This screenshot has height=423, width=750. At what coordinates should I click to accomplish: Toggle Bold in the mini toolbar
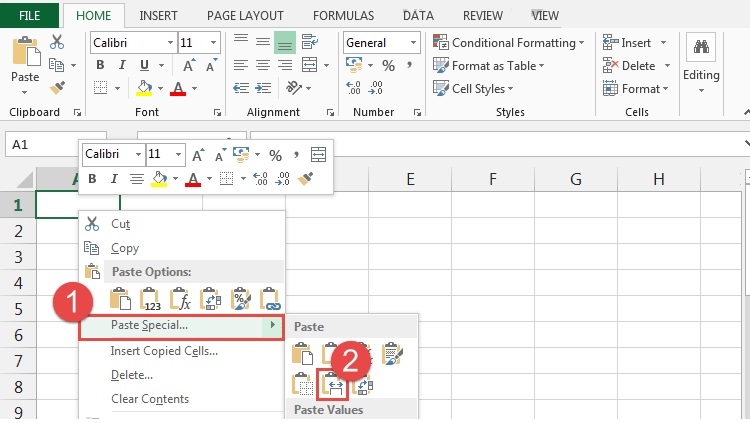coord(92,179)
